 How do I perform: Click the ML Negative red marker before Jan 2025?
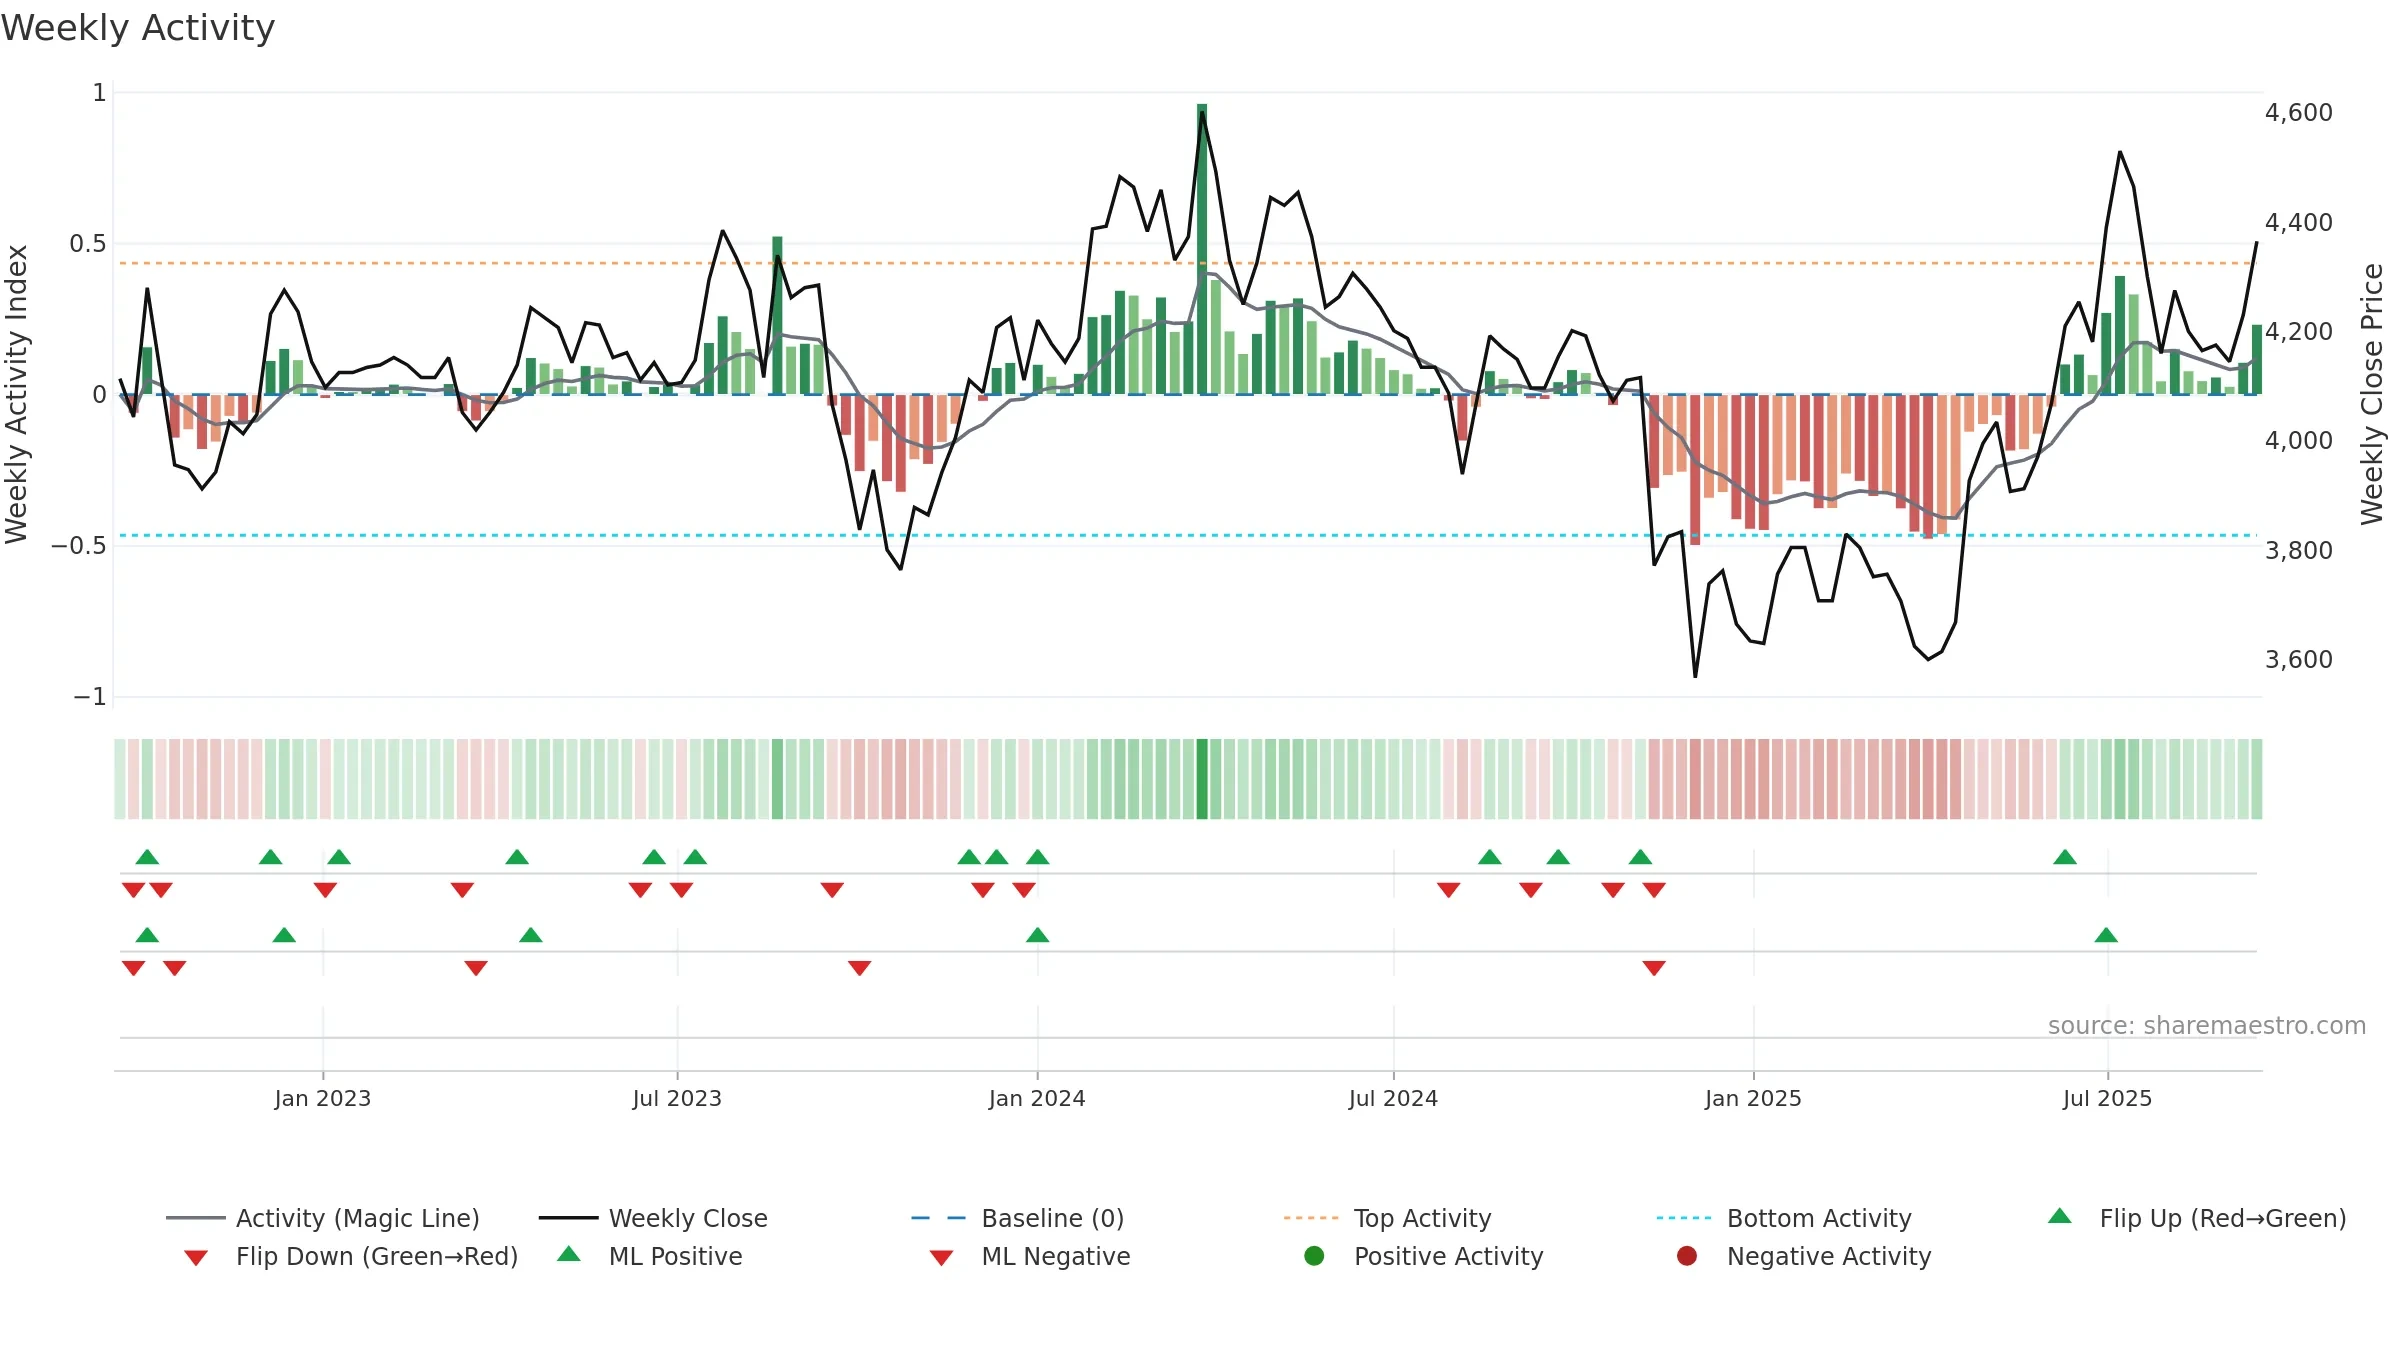point(1654,968)
